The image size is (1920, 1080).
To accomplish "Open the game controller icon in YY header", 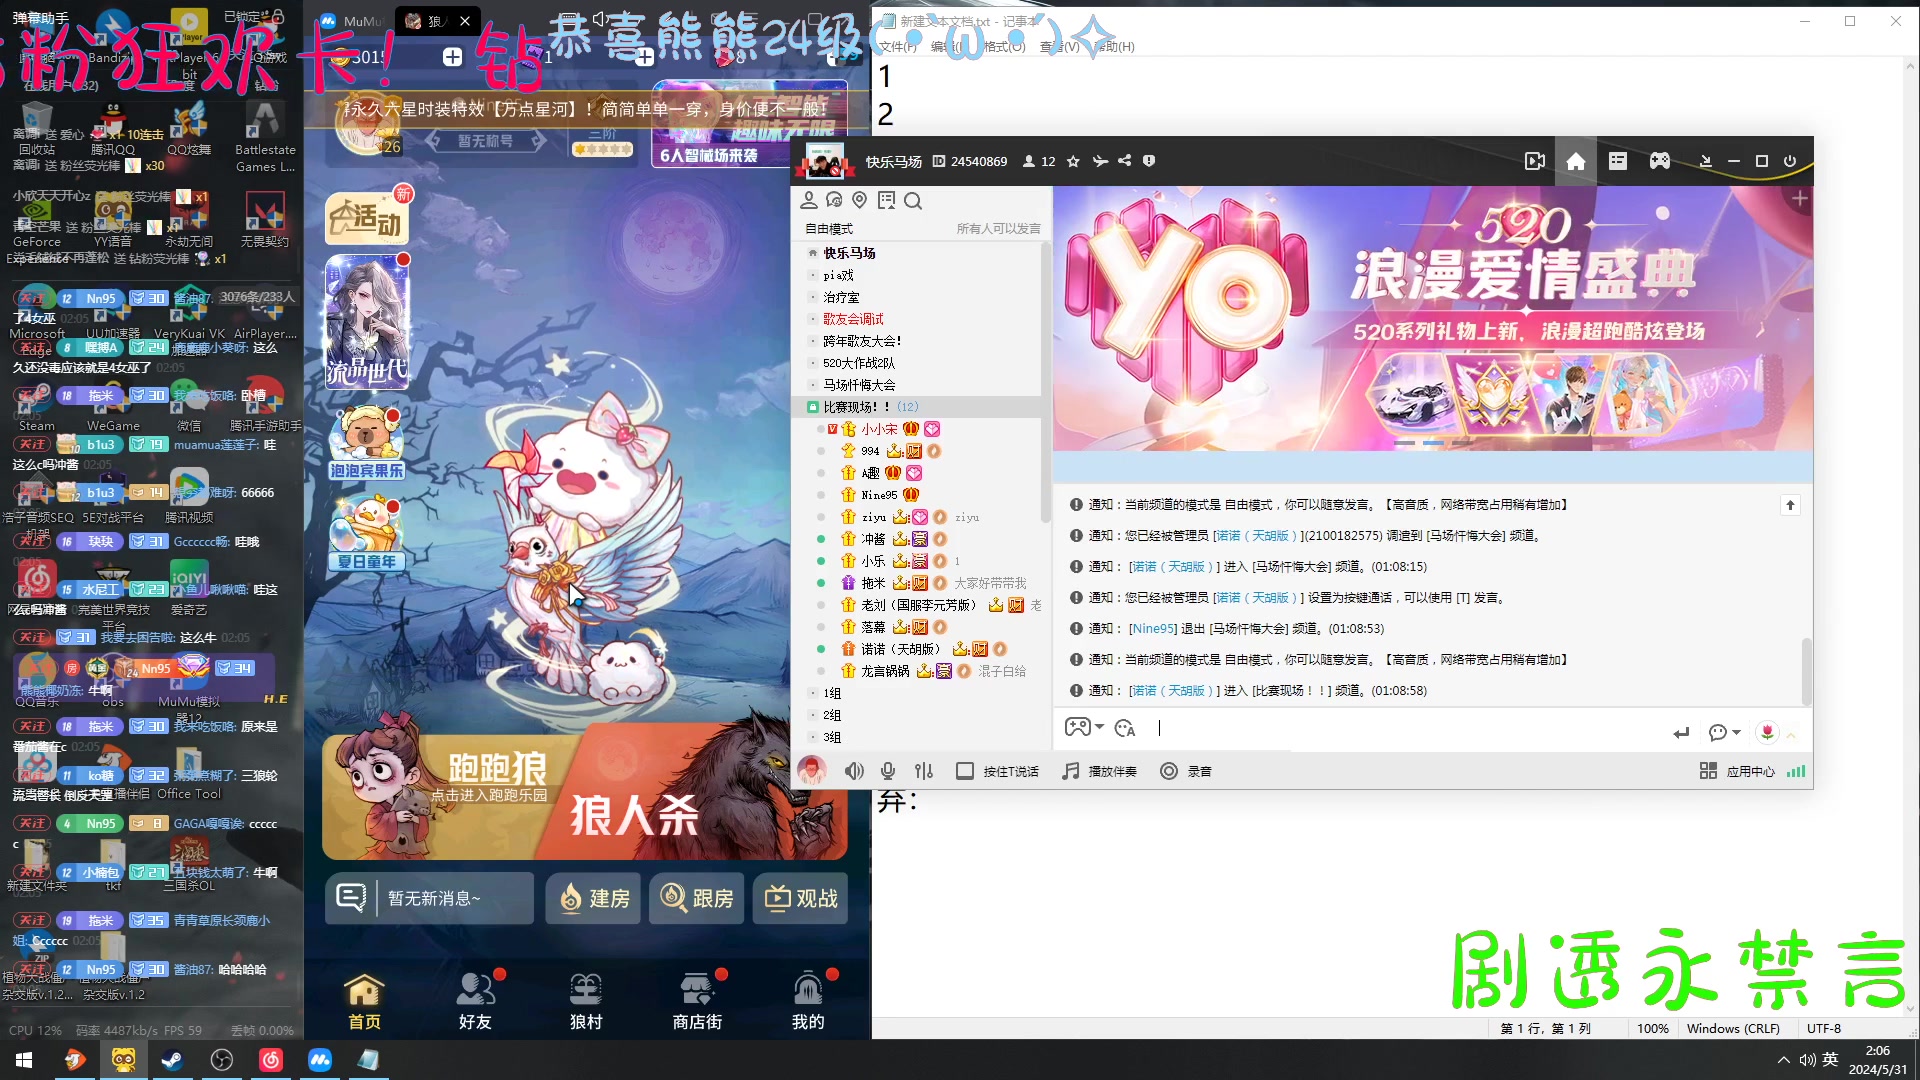I will tap(1659, 161).
